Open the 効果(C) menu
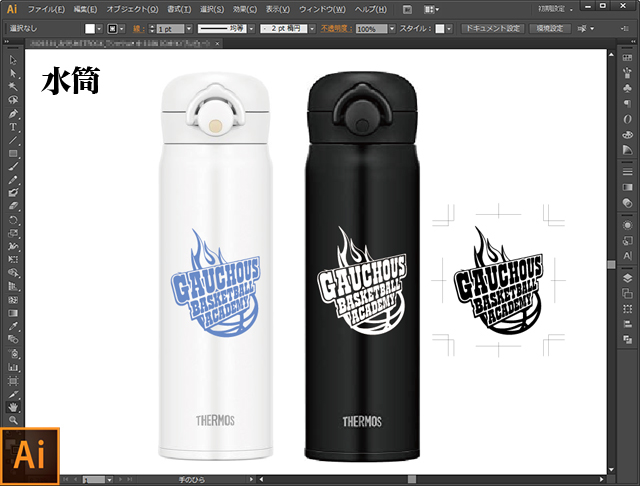Viewport: 640px width, 486px height. pos(245,9)
